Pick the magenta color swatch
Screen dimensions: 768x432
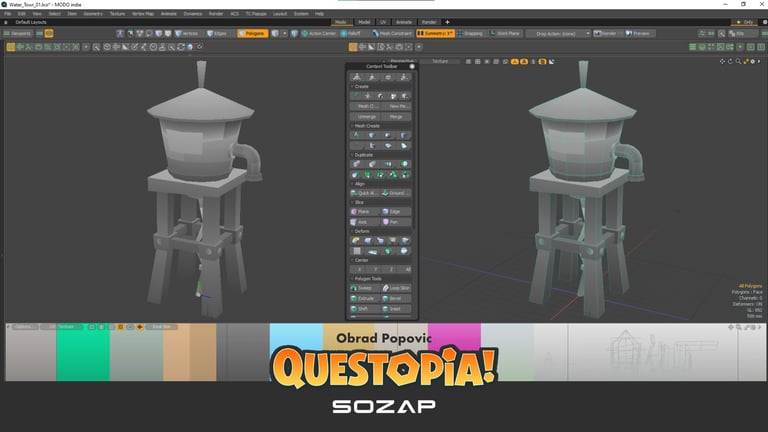pyautogui.click(x=454, y=338)
